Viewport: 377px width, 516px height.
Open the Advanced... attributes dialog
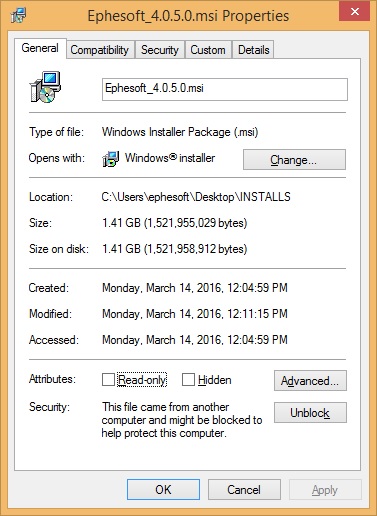[x=310, y=380]
